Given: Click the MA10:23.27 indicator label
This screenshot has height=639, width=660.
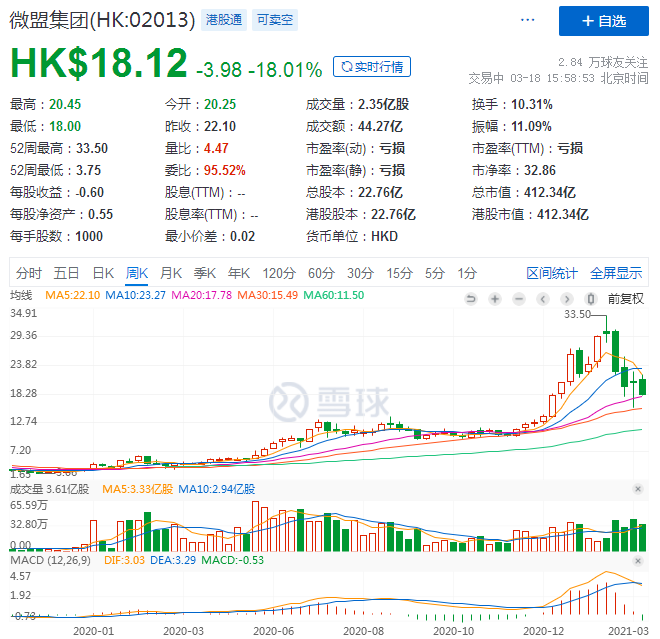Looking at the screenshot, I should (136, 295).
